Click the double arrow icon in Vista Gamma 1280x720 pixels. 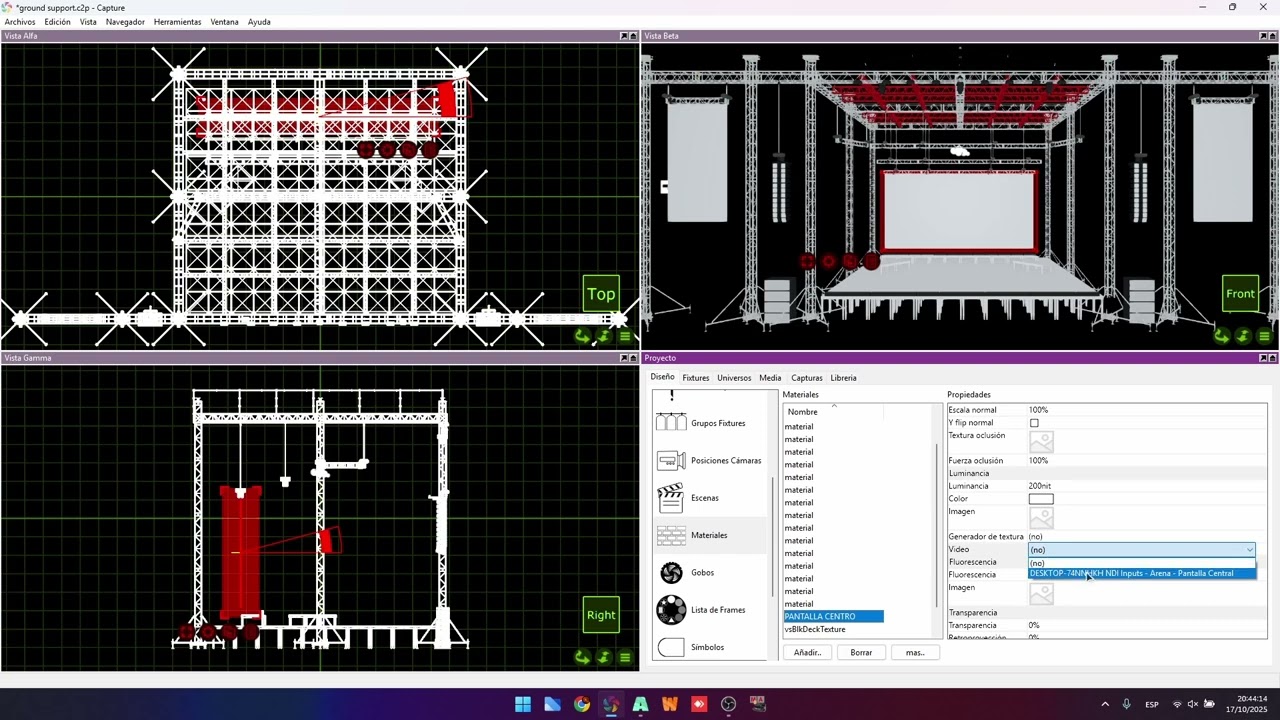coord(604,657)
